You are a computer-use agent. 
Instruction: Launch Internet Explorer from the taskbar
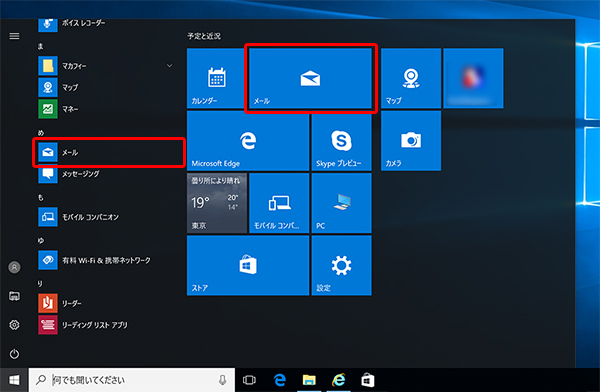coord(339,380)
